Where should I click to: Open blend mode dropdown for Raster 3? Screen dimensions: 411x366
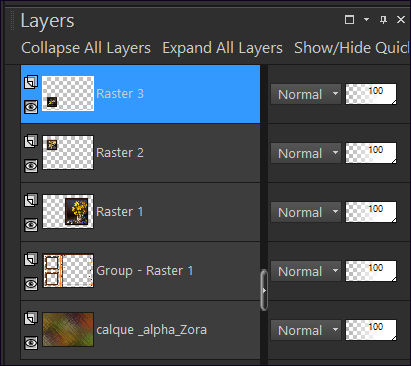[306, 94]
